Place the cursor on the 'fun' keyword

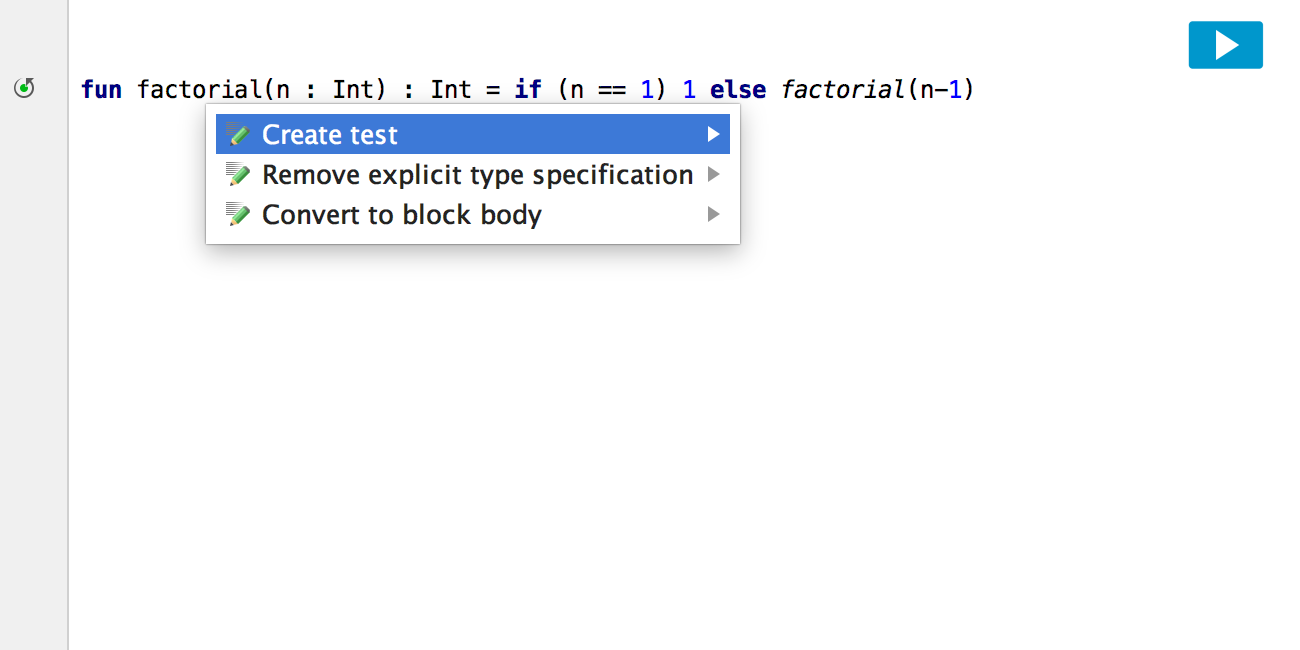tap(101, 90)
